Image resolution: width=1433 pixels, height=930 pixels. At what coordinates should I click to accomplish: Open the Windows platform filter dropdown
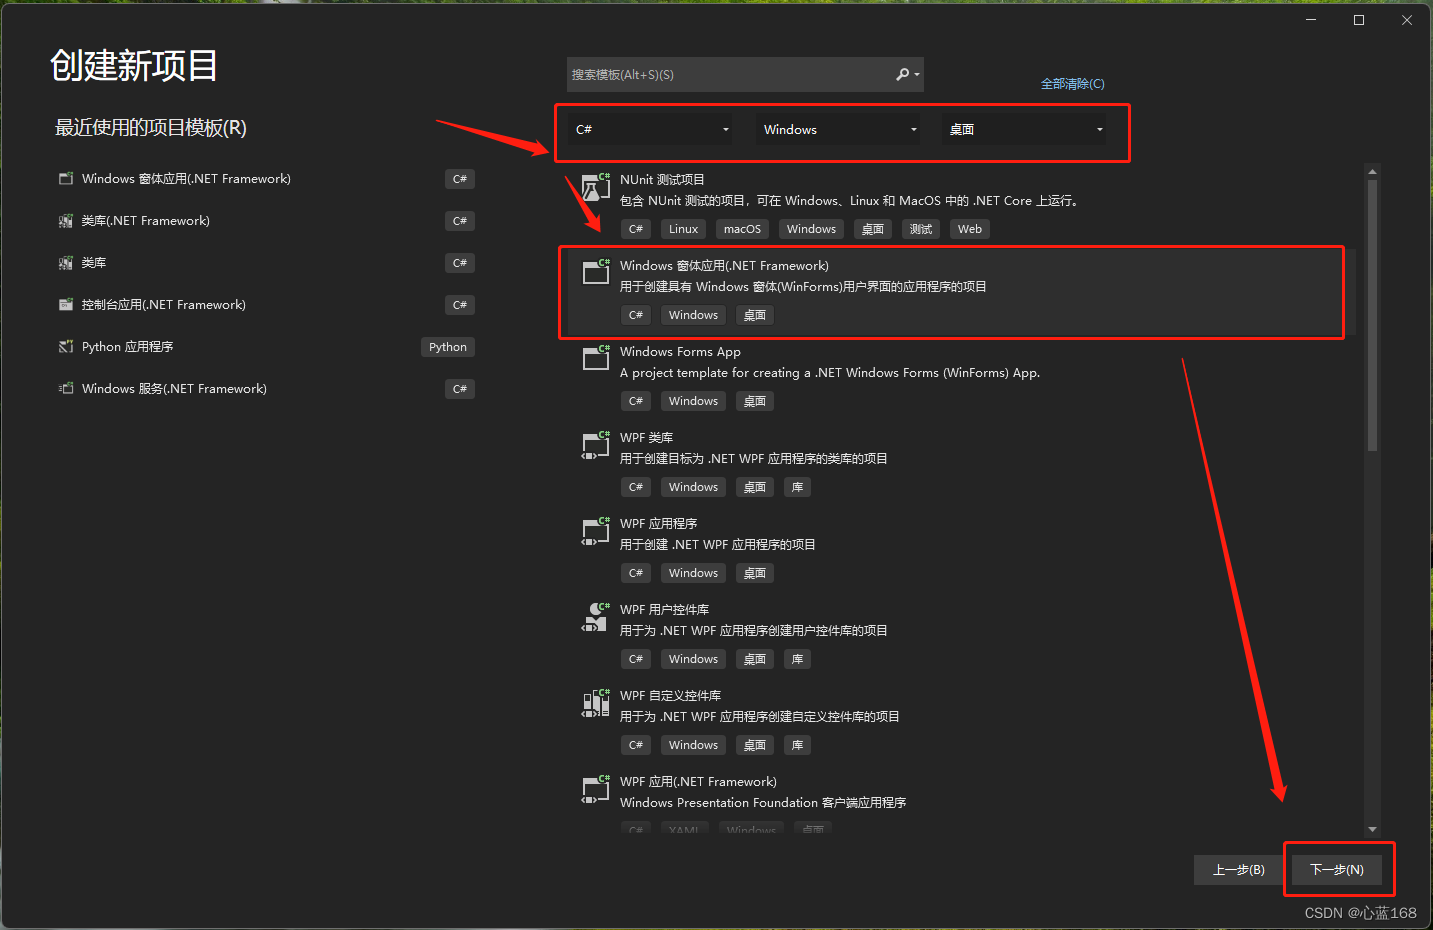[x=838, y=129]
